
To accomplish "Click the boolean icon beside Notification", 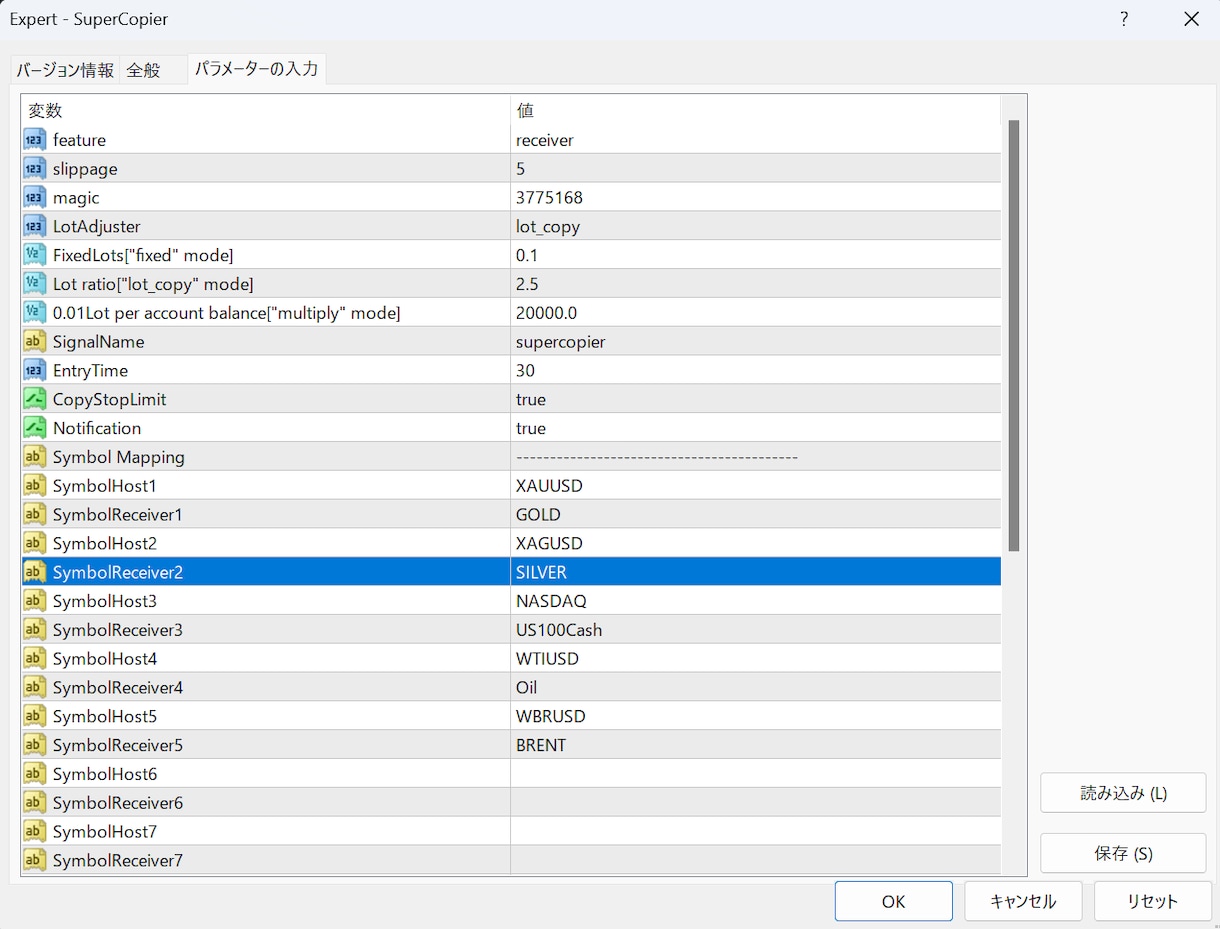I will pos(35,428).
